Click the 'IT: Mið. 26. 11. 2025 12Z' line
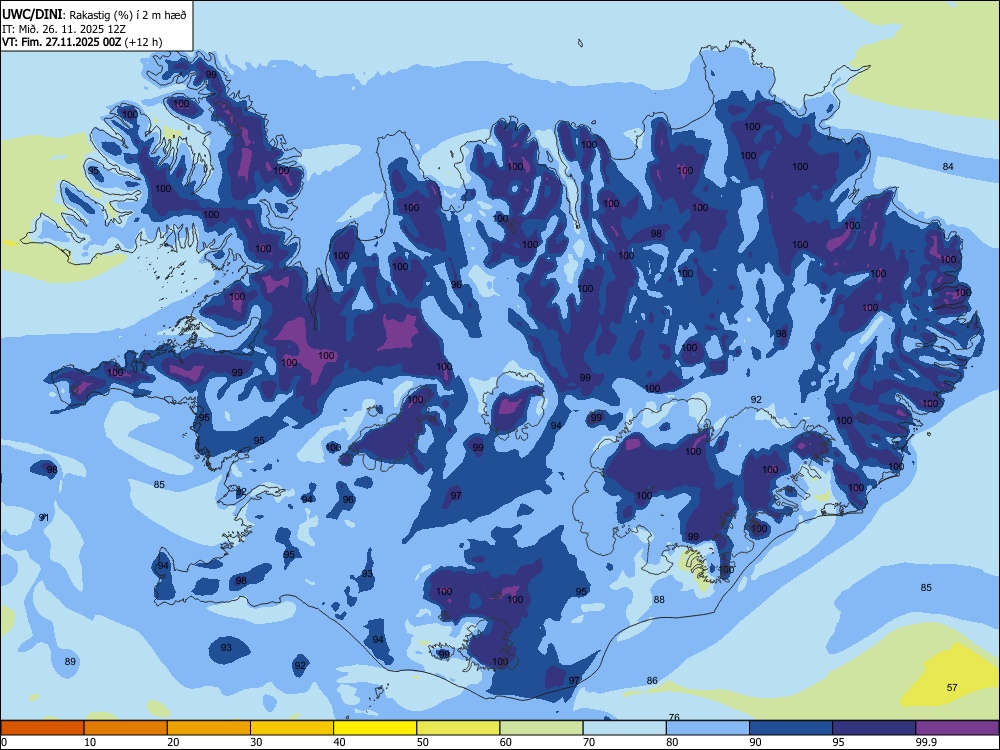 (x=64, y=29)
